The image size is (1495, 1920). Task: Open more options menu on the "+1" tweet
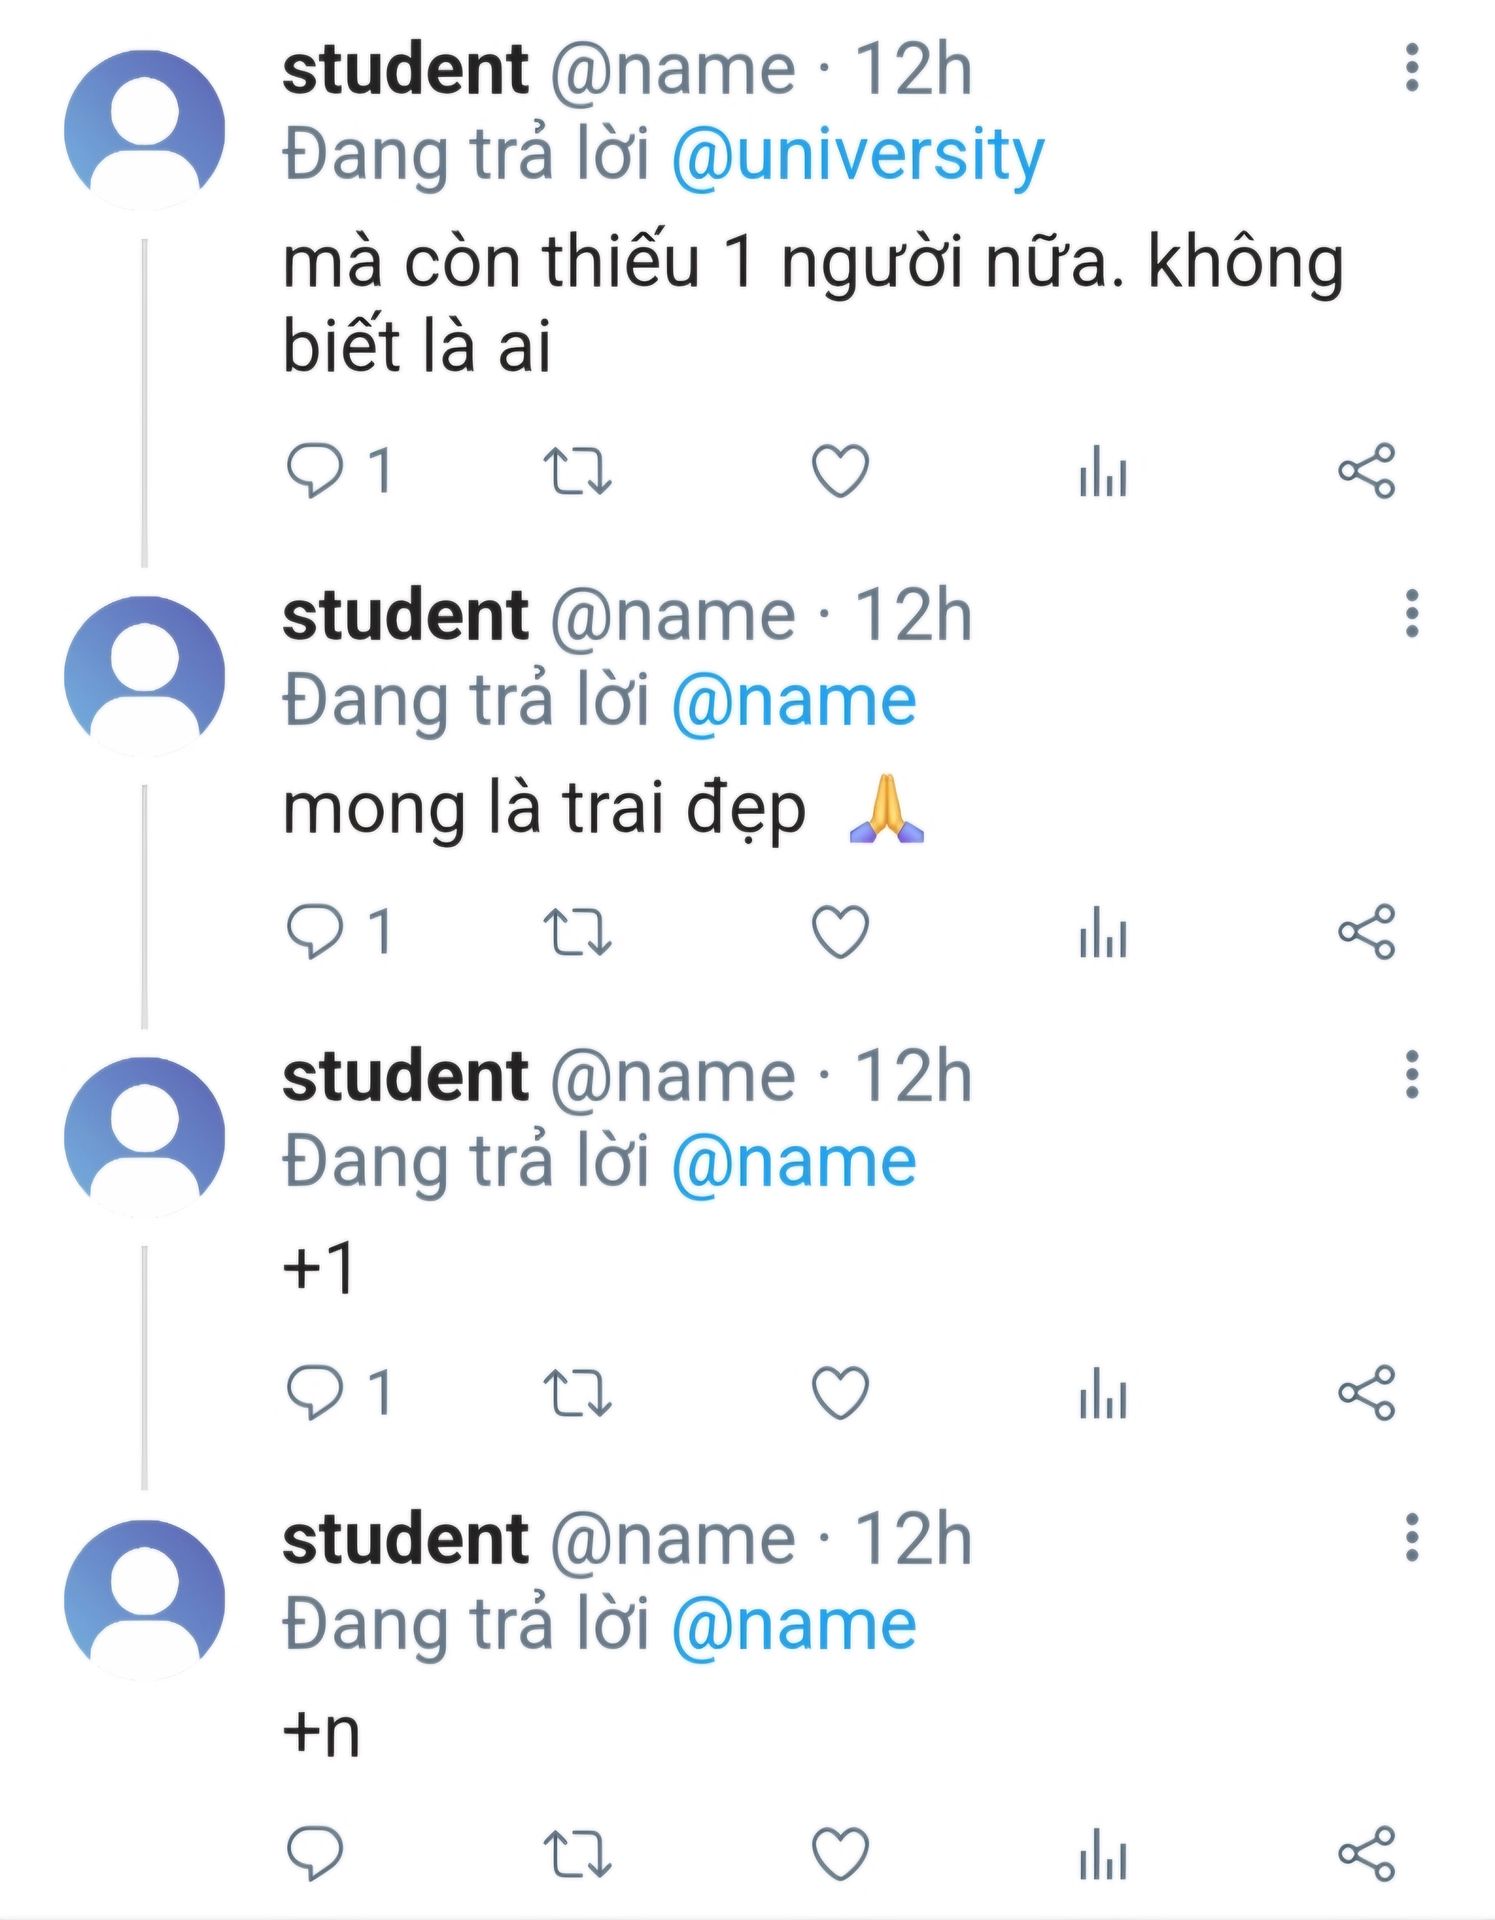click(x=1412, y=1075)
